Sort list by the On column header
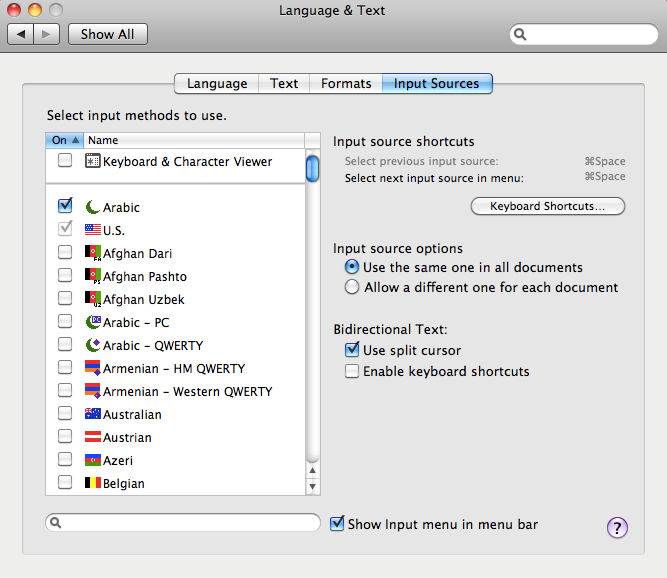 pyautogui.click(x=65, y=140)
